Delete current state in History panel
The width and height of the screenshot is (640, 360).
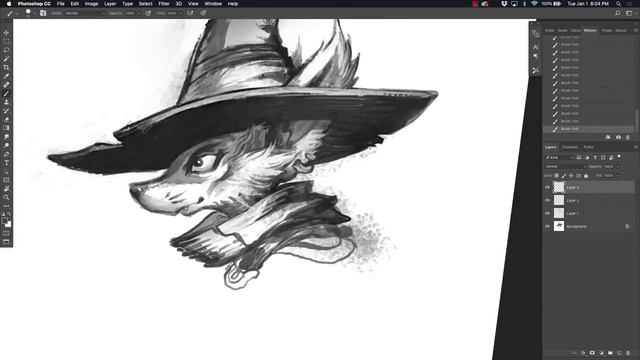coord(628,137)
